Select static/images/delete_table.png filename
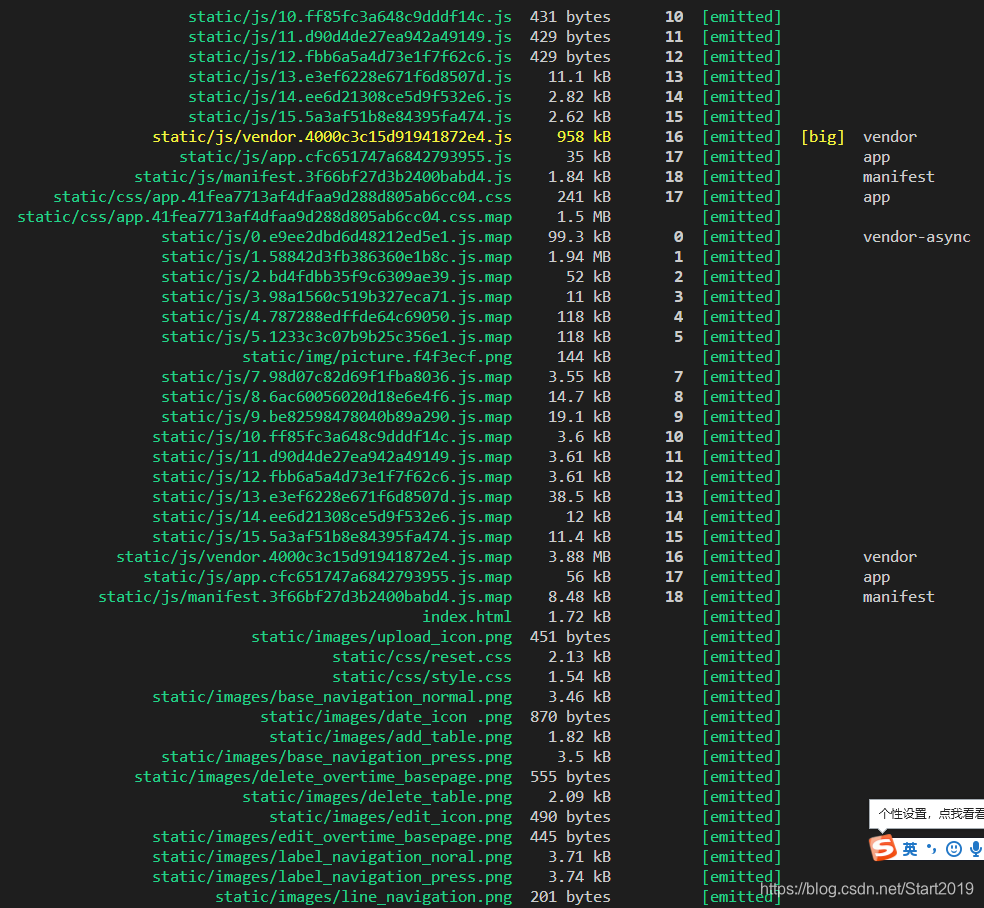 [x=377, y=797]
